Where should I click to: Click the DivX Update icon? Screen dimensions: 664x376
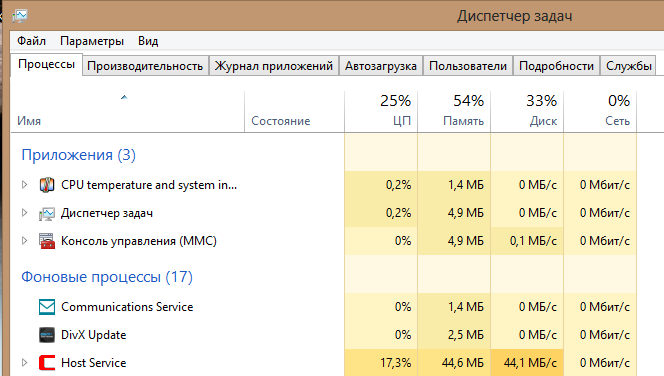pos(47,335)
